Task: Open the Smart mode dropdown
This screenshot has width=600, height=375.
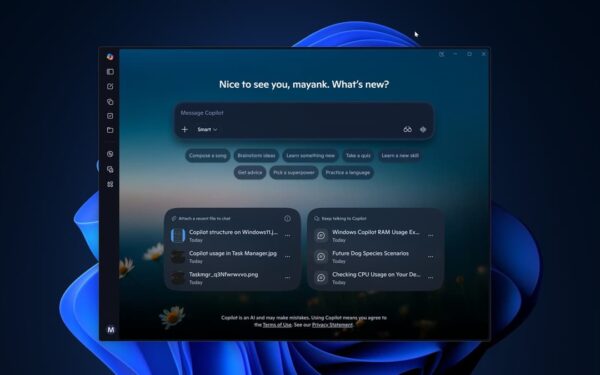Action: (x=207, y=129)
